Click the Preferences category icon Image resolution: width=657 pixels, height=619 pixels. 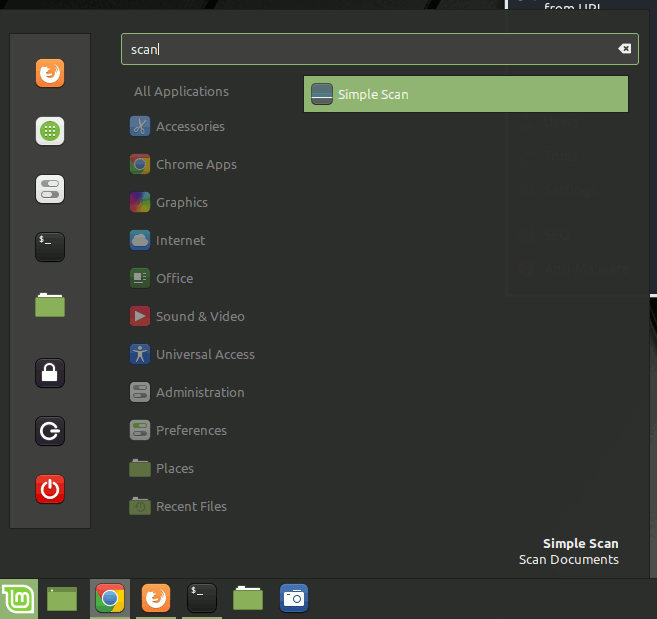pos(140,430)
